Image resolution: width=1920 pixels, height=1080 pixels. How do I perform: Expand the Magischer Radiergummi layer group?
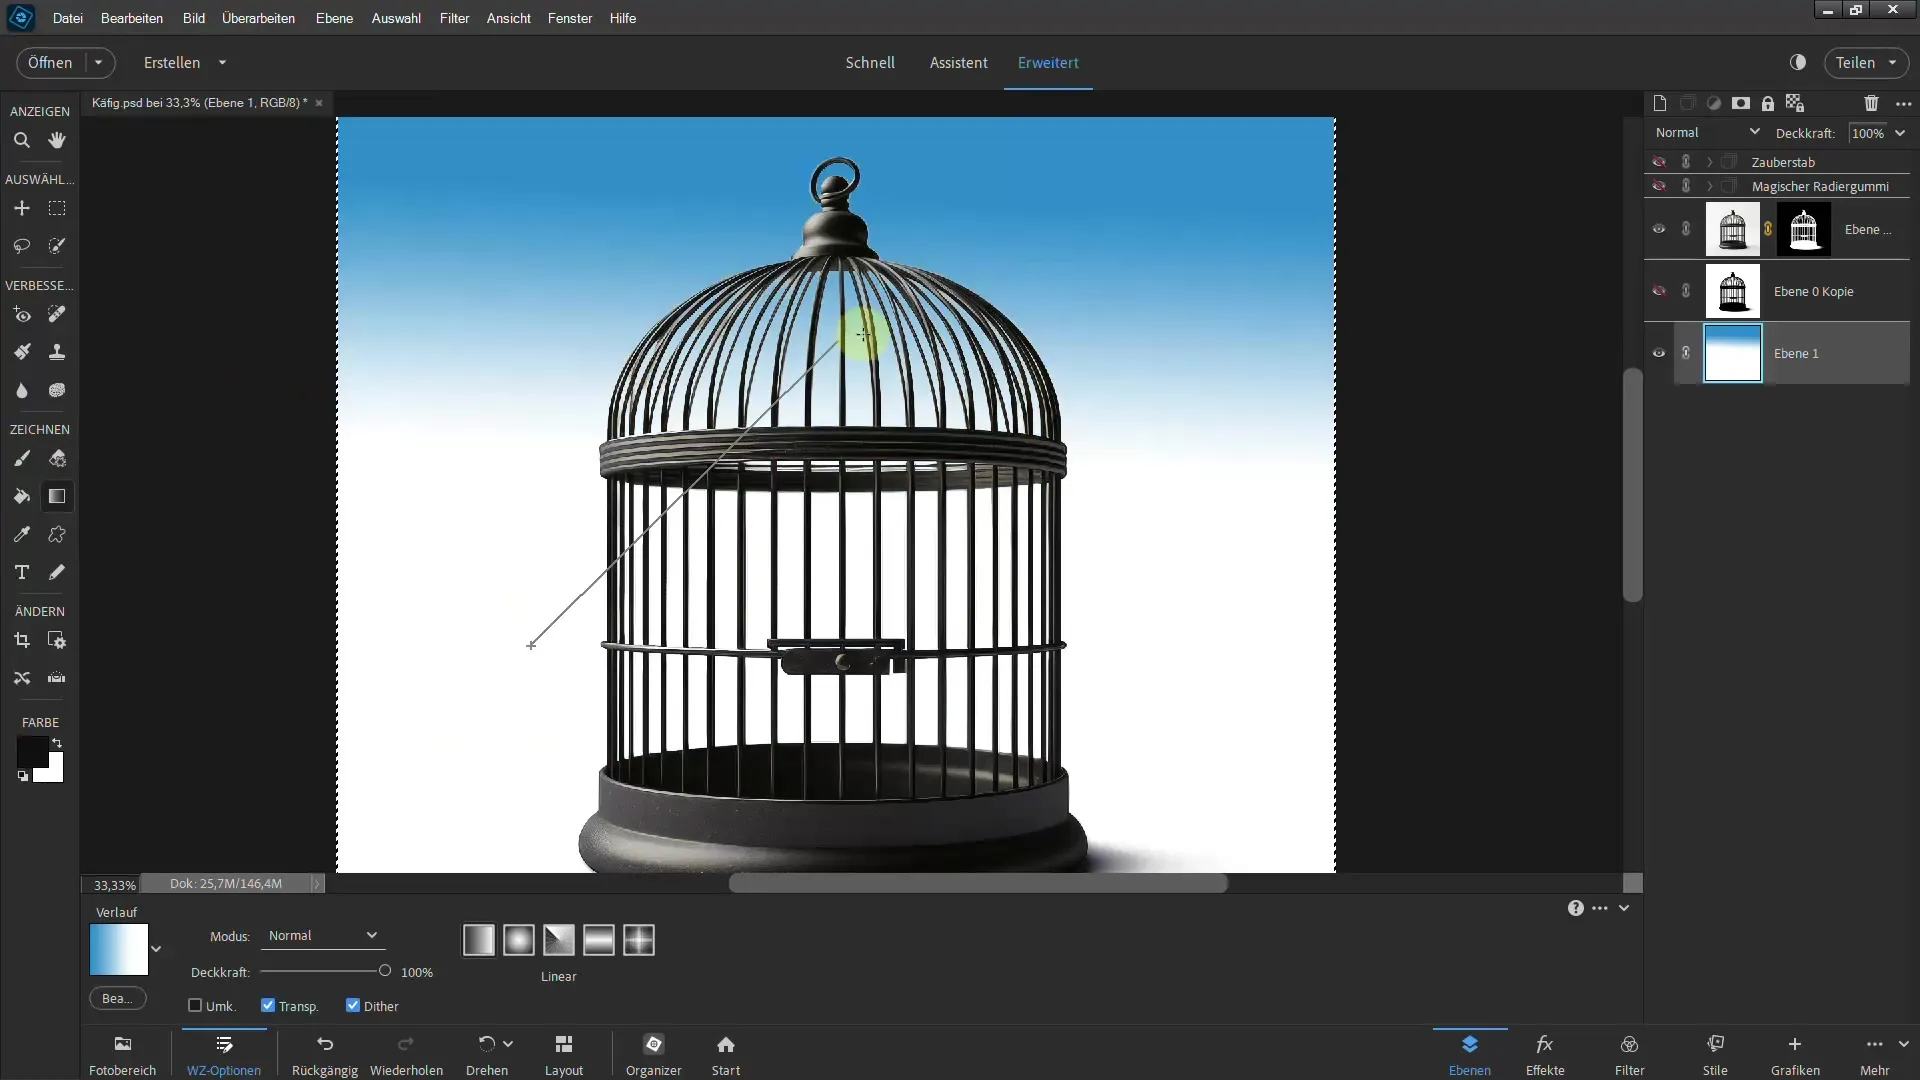pyautogui.click(x=1710, y=186)
